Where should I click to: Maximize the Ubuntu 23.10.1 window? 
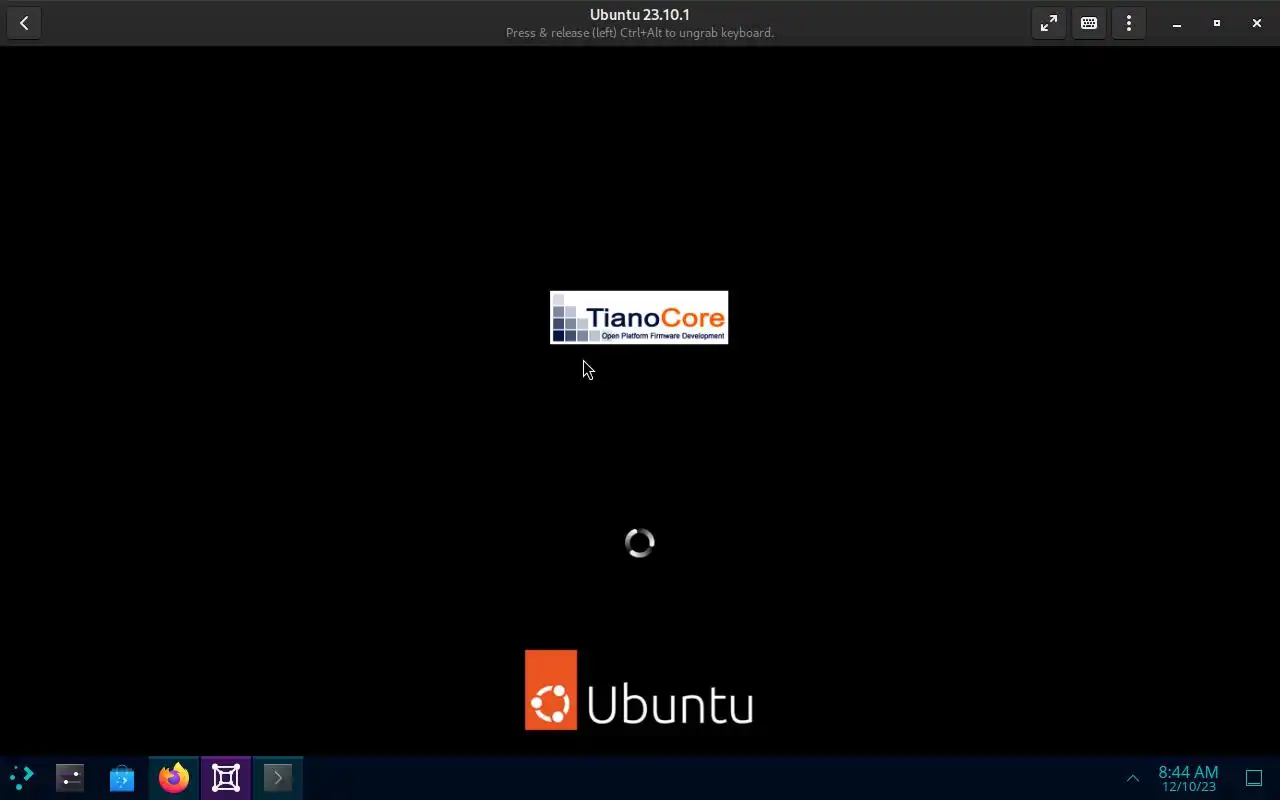[1217, 23]
